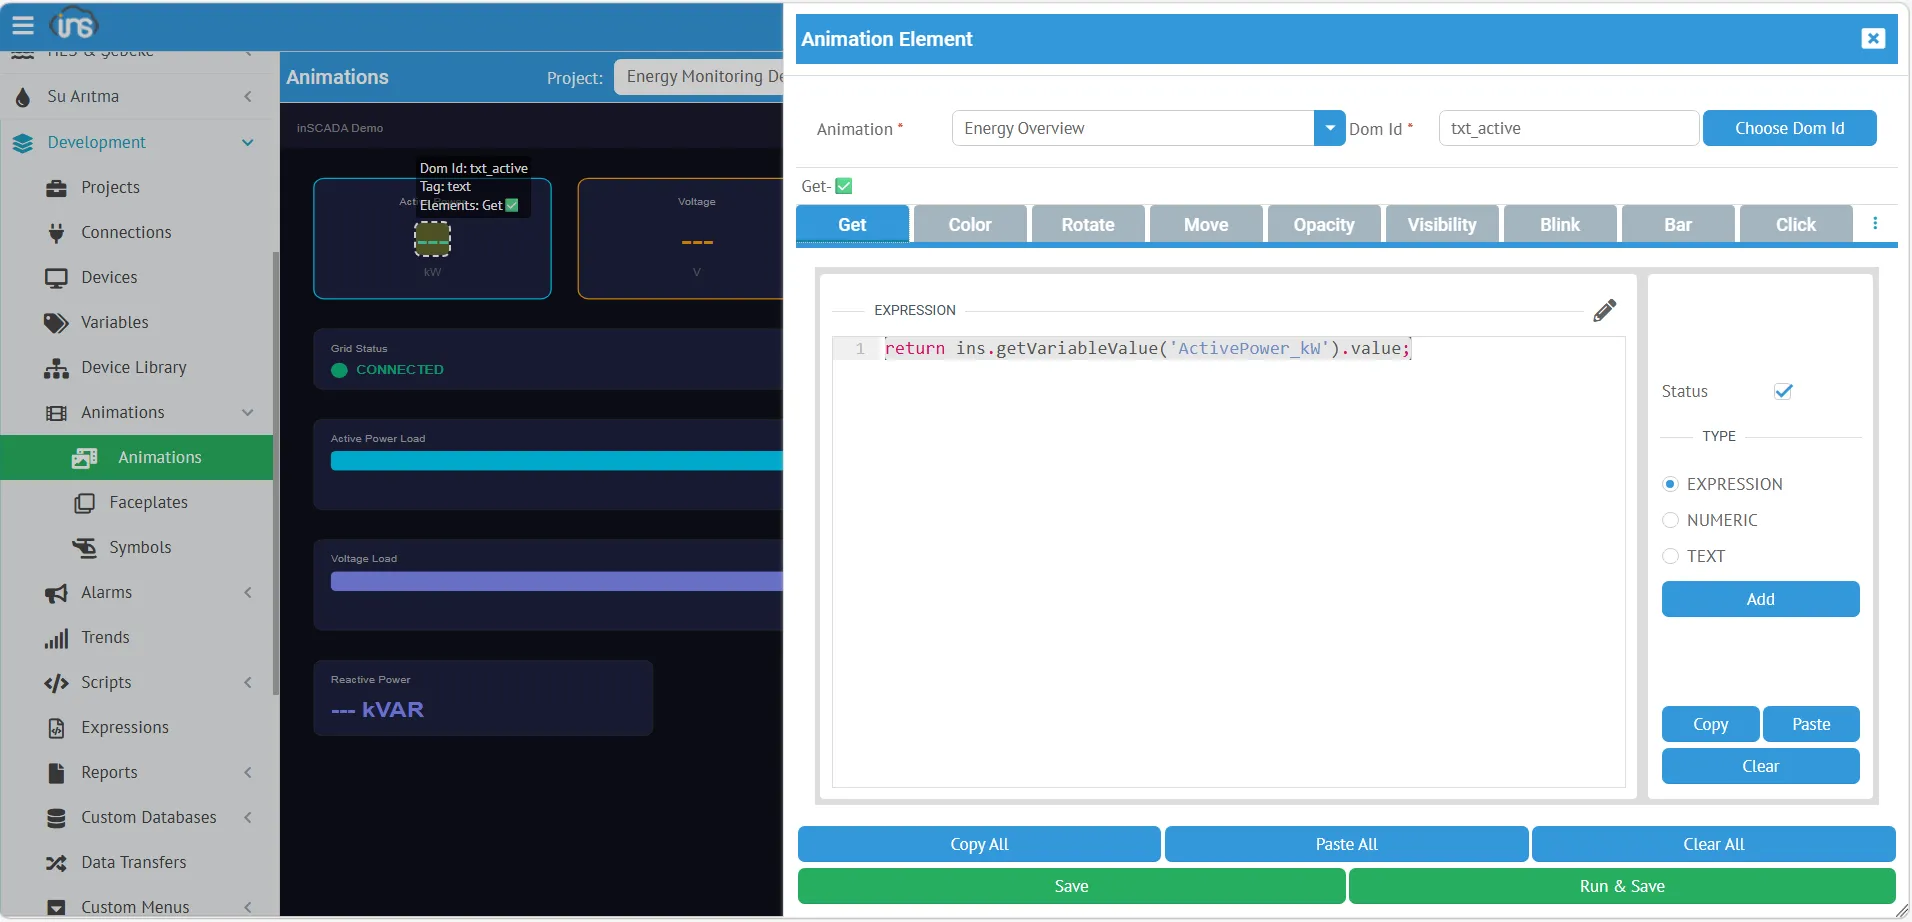Click the Alarms megaphone icon
1912x922 pixels.
pyautogui.click(x=56, y=593)
